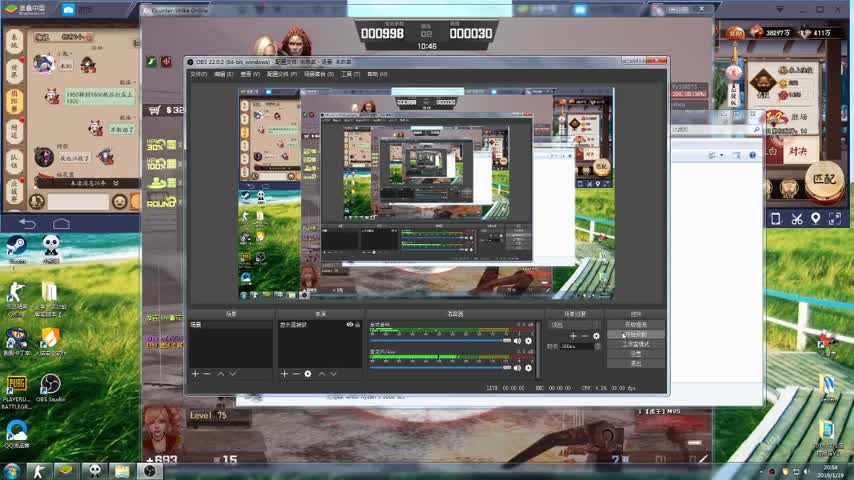Open the File (F) menu in OBS
Image resolution: width=854 pixels, height=480 pixels.
tap(198, 74)
